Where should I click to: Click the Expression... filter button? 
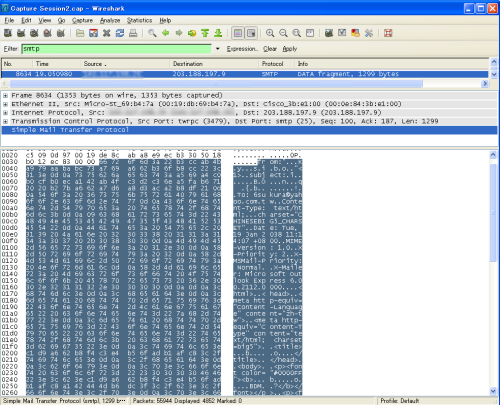242,49
